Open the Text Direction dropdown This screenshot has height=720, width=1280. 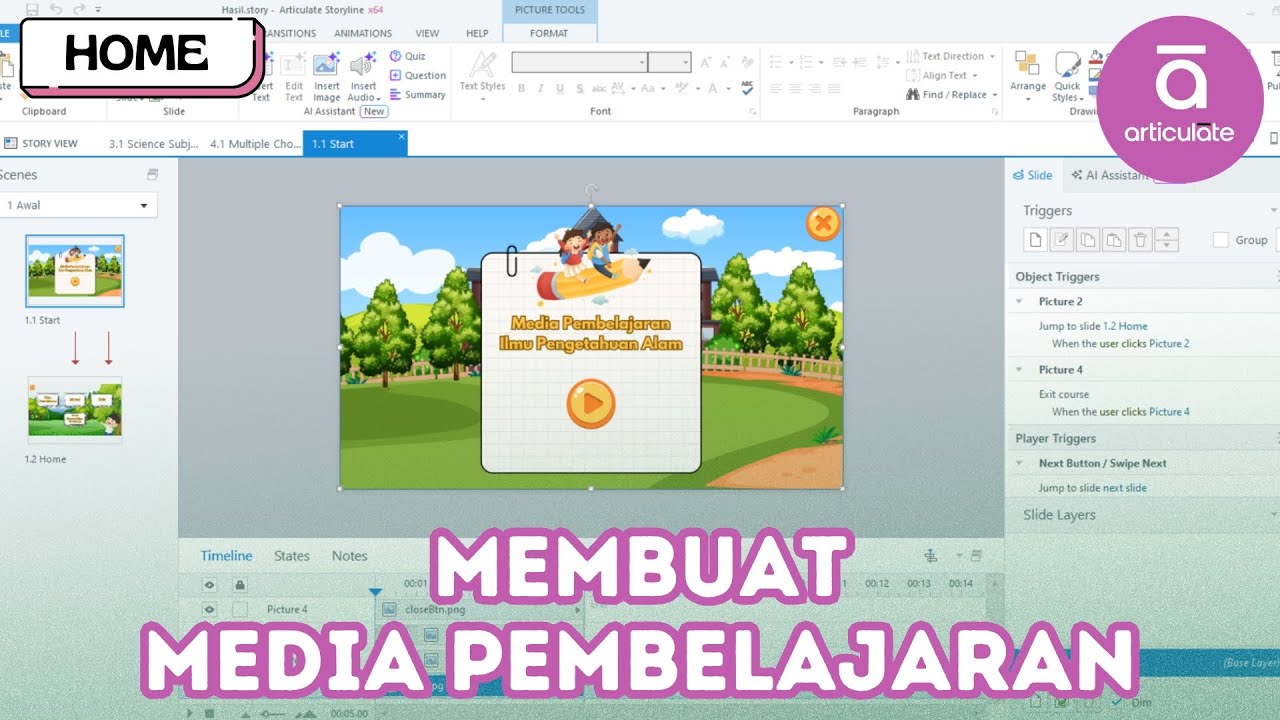(952, 56)
